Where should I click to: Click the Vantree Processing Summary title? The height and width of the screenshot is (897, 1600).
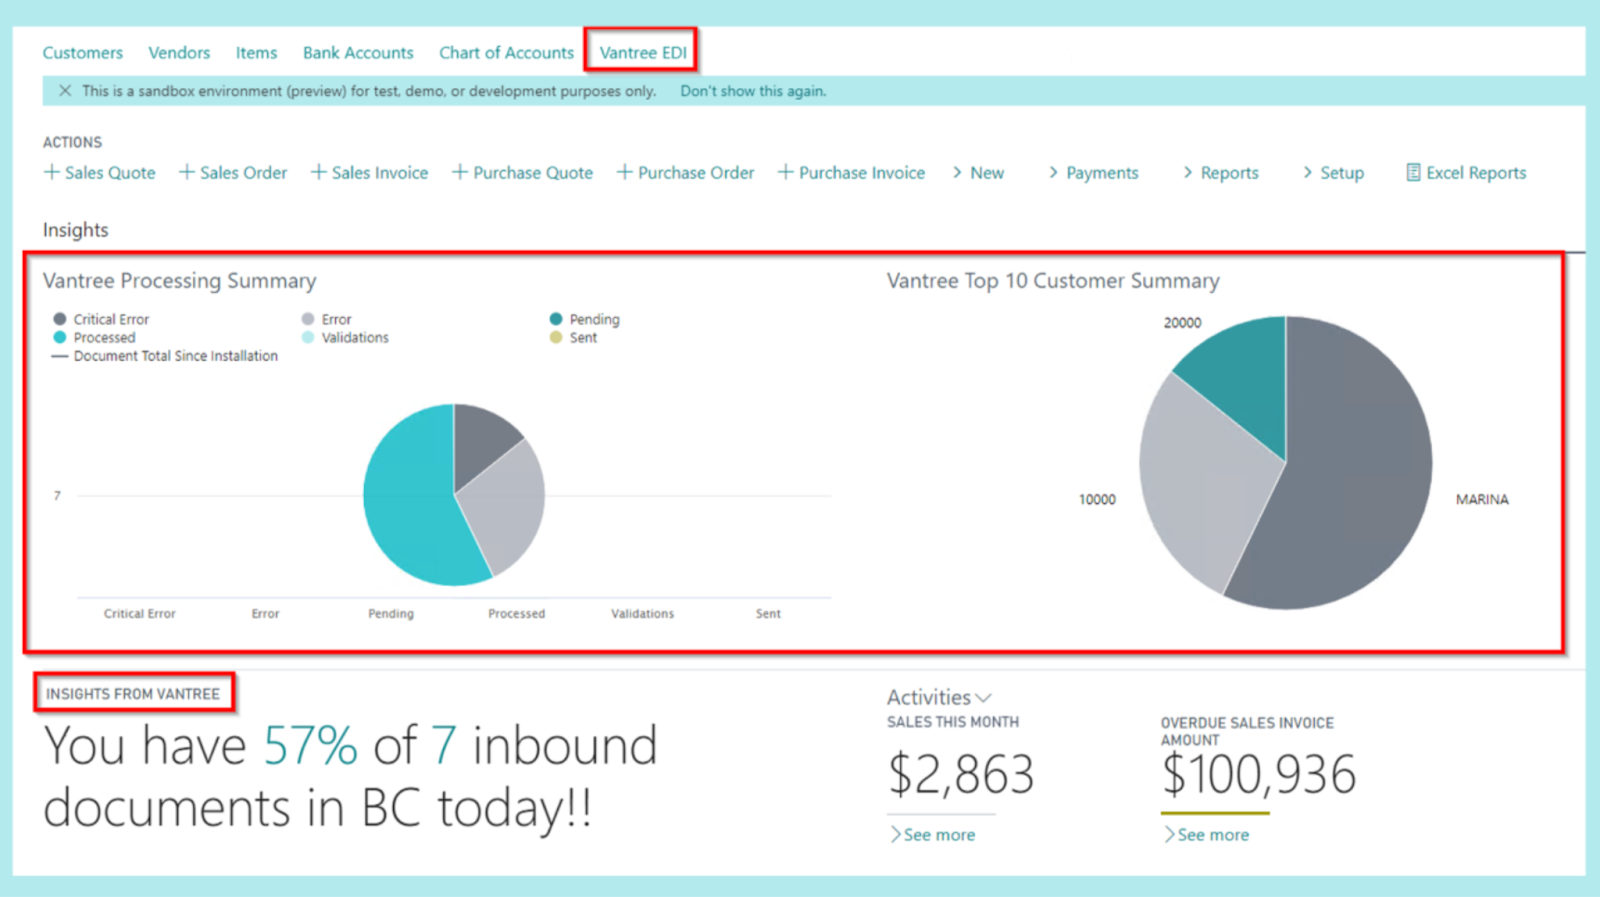(179, 281)
